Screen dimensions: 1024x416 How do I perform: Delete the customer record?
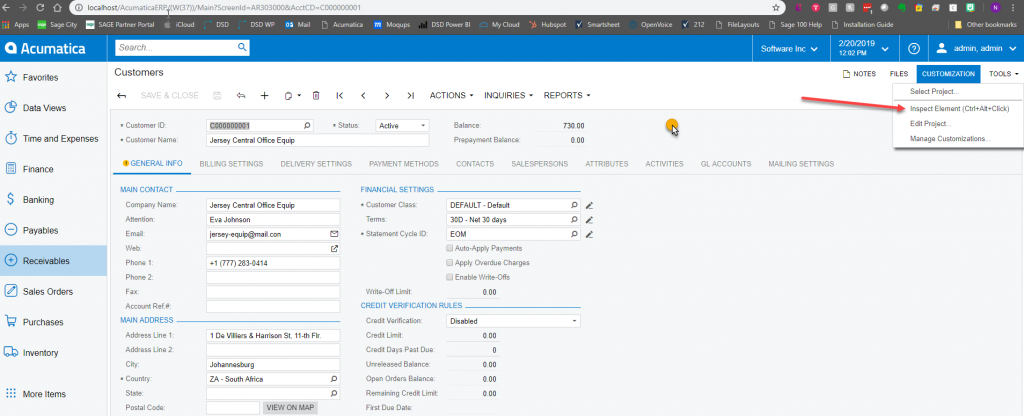(316, 95)
